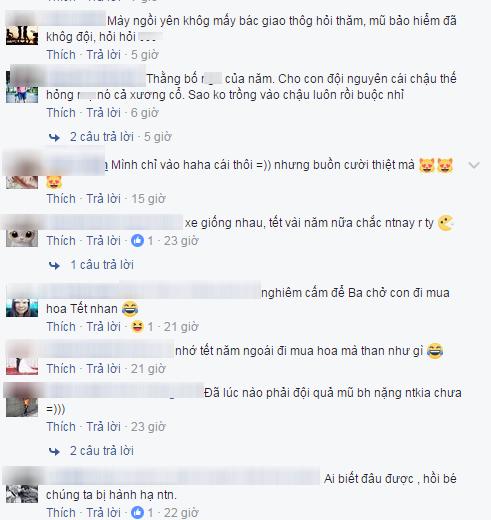Reply to the xe giống nhau comment
Image resolution: width=491 pixels, height=520 pixels.
tap(103, 240)
